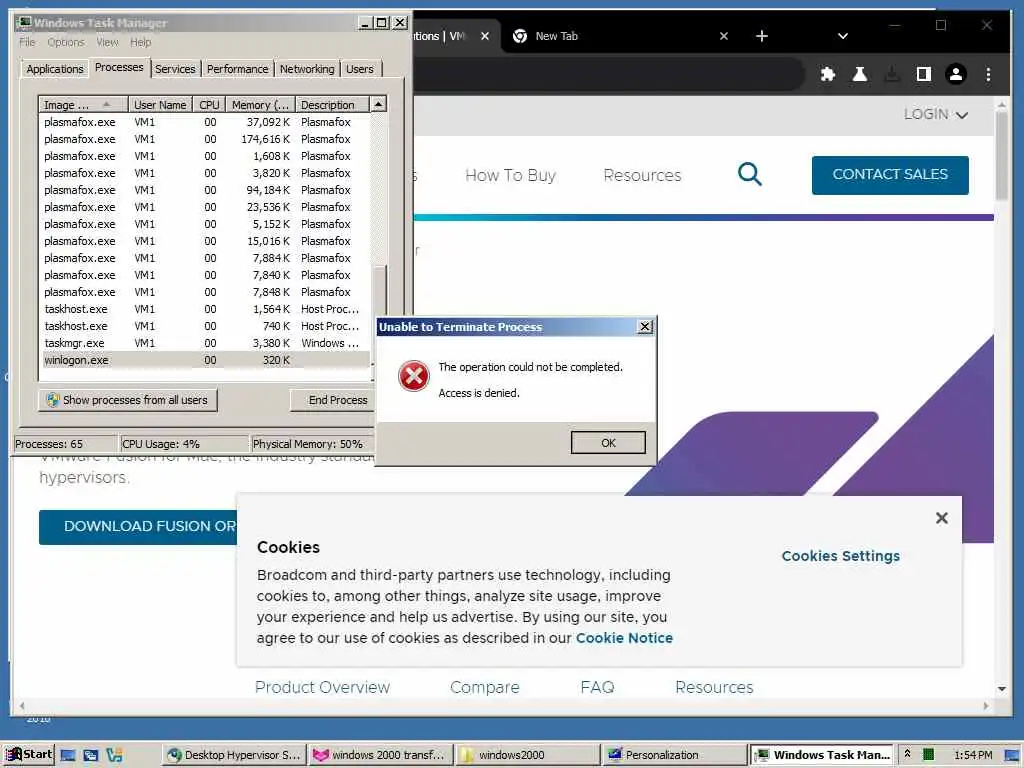
Task: Select the taskmgr.exe process row
Action: tap(205, 343)
